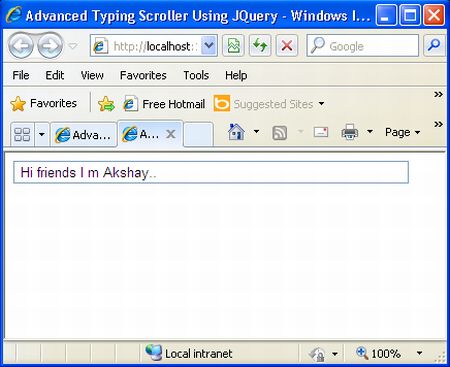450x367 pixels.
Task: Click the green arrows Refresh button
Action: [x=260, y=45]
